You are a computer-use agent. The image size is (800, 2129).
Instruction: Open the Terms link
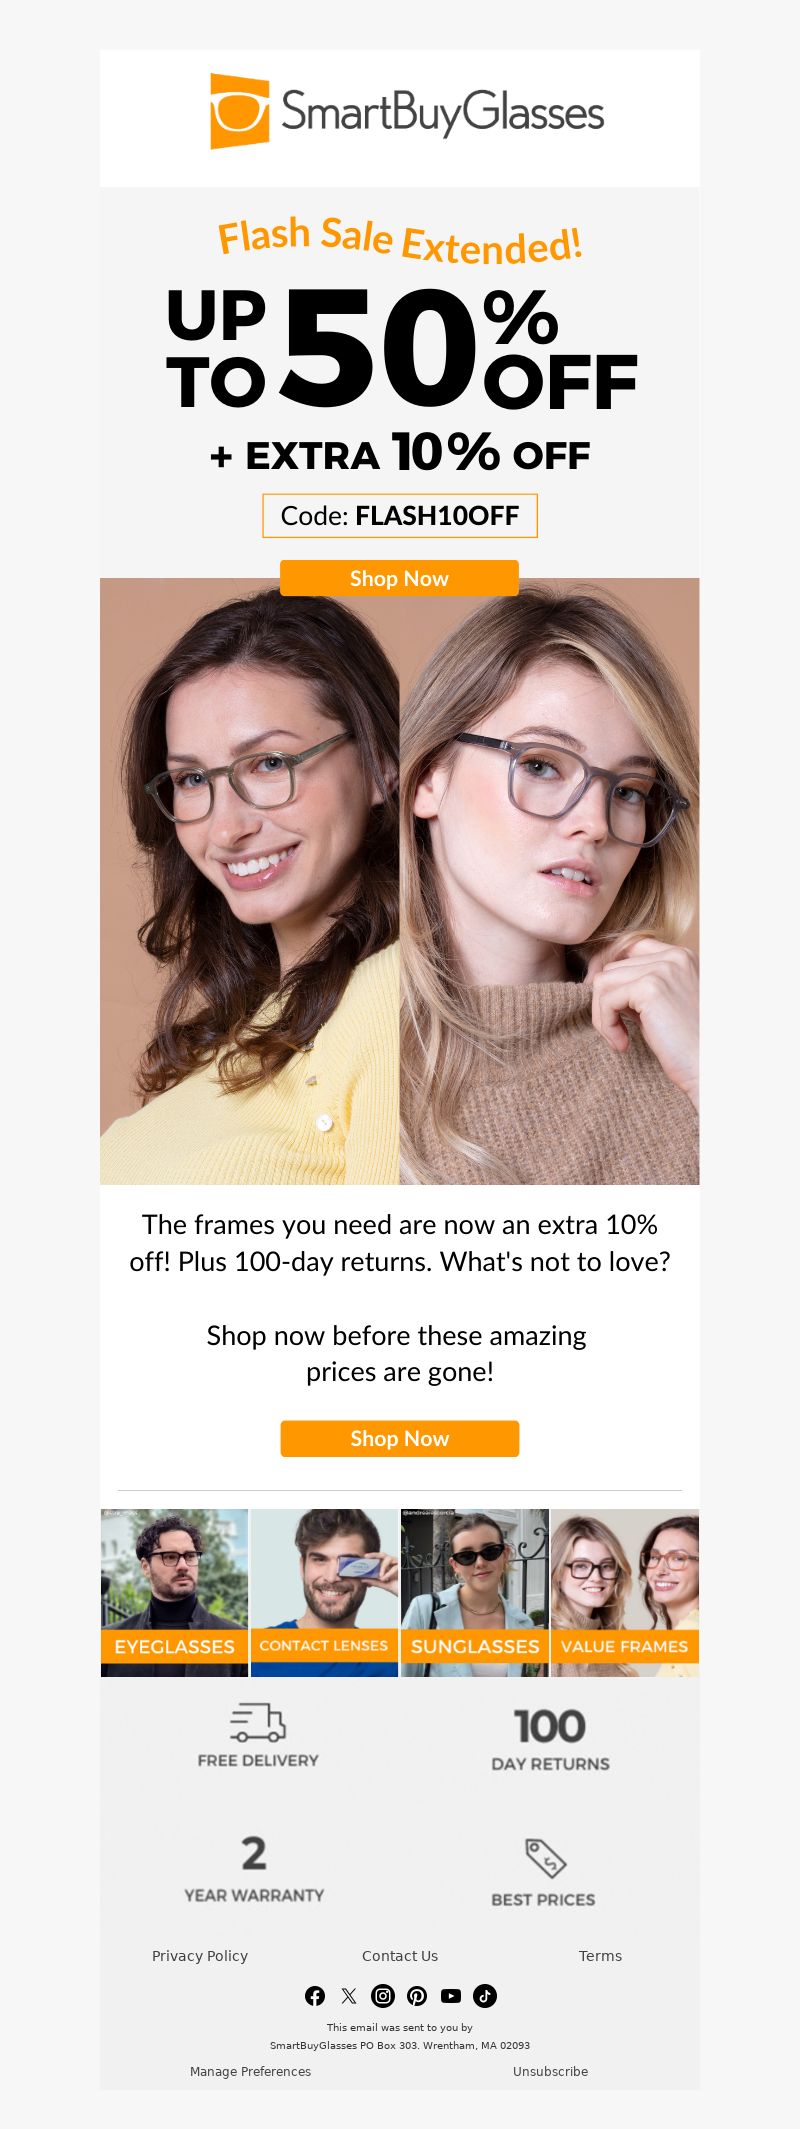click(600, 1956)
